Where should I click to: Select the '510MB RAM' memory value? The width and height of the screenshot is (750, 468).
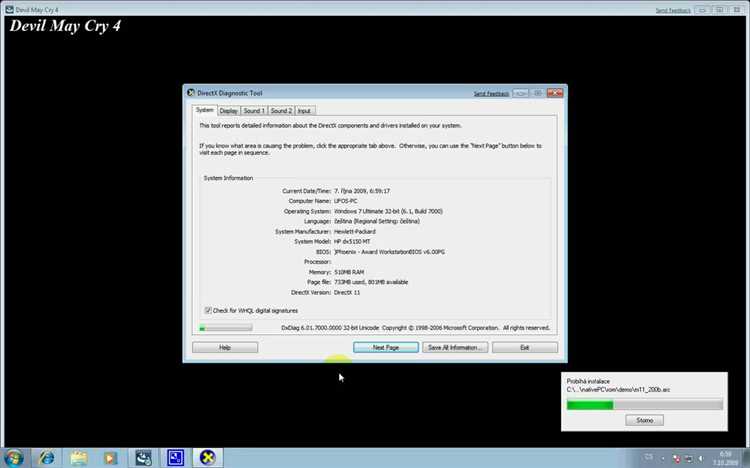tap(349, 272)
